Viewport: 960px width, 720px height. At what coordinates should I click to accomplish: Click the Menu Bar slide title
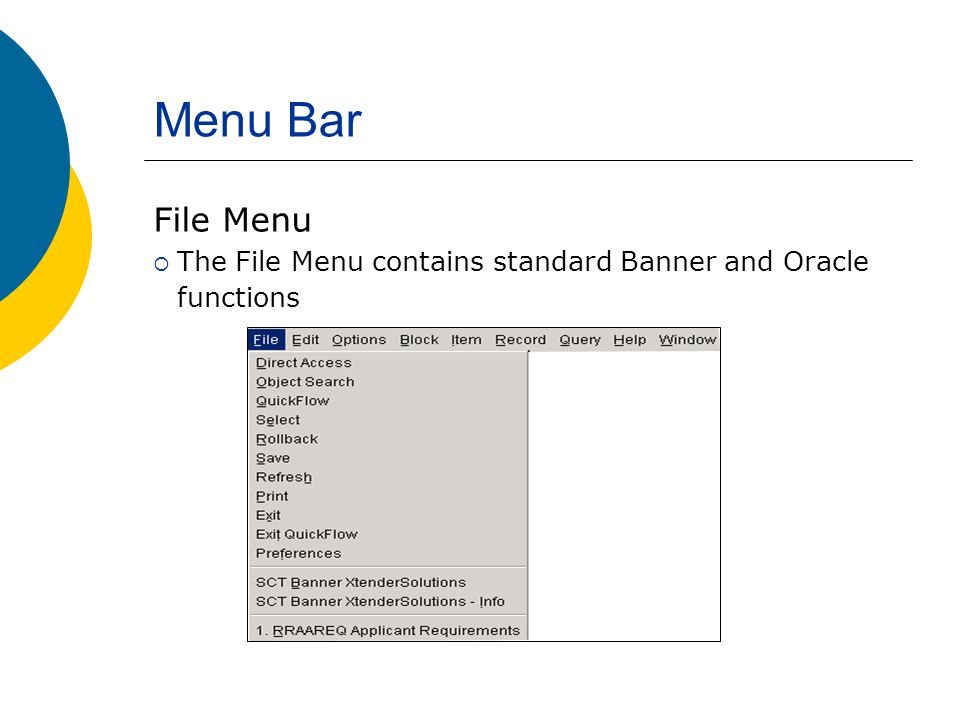(258, 120)
